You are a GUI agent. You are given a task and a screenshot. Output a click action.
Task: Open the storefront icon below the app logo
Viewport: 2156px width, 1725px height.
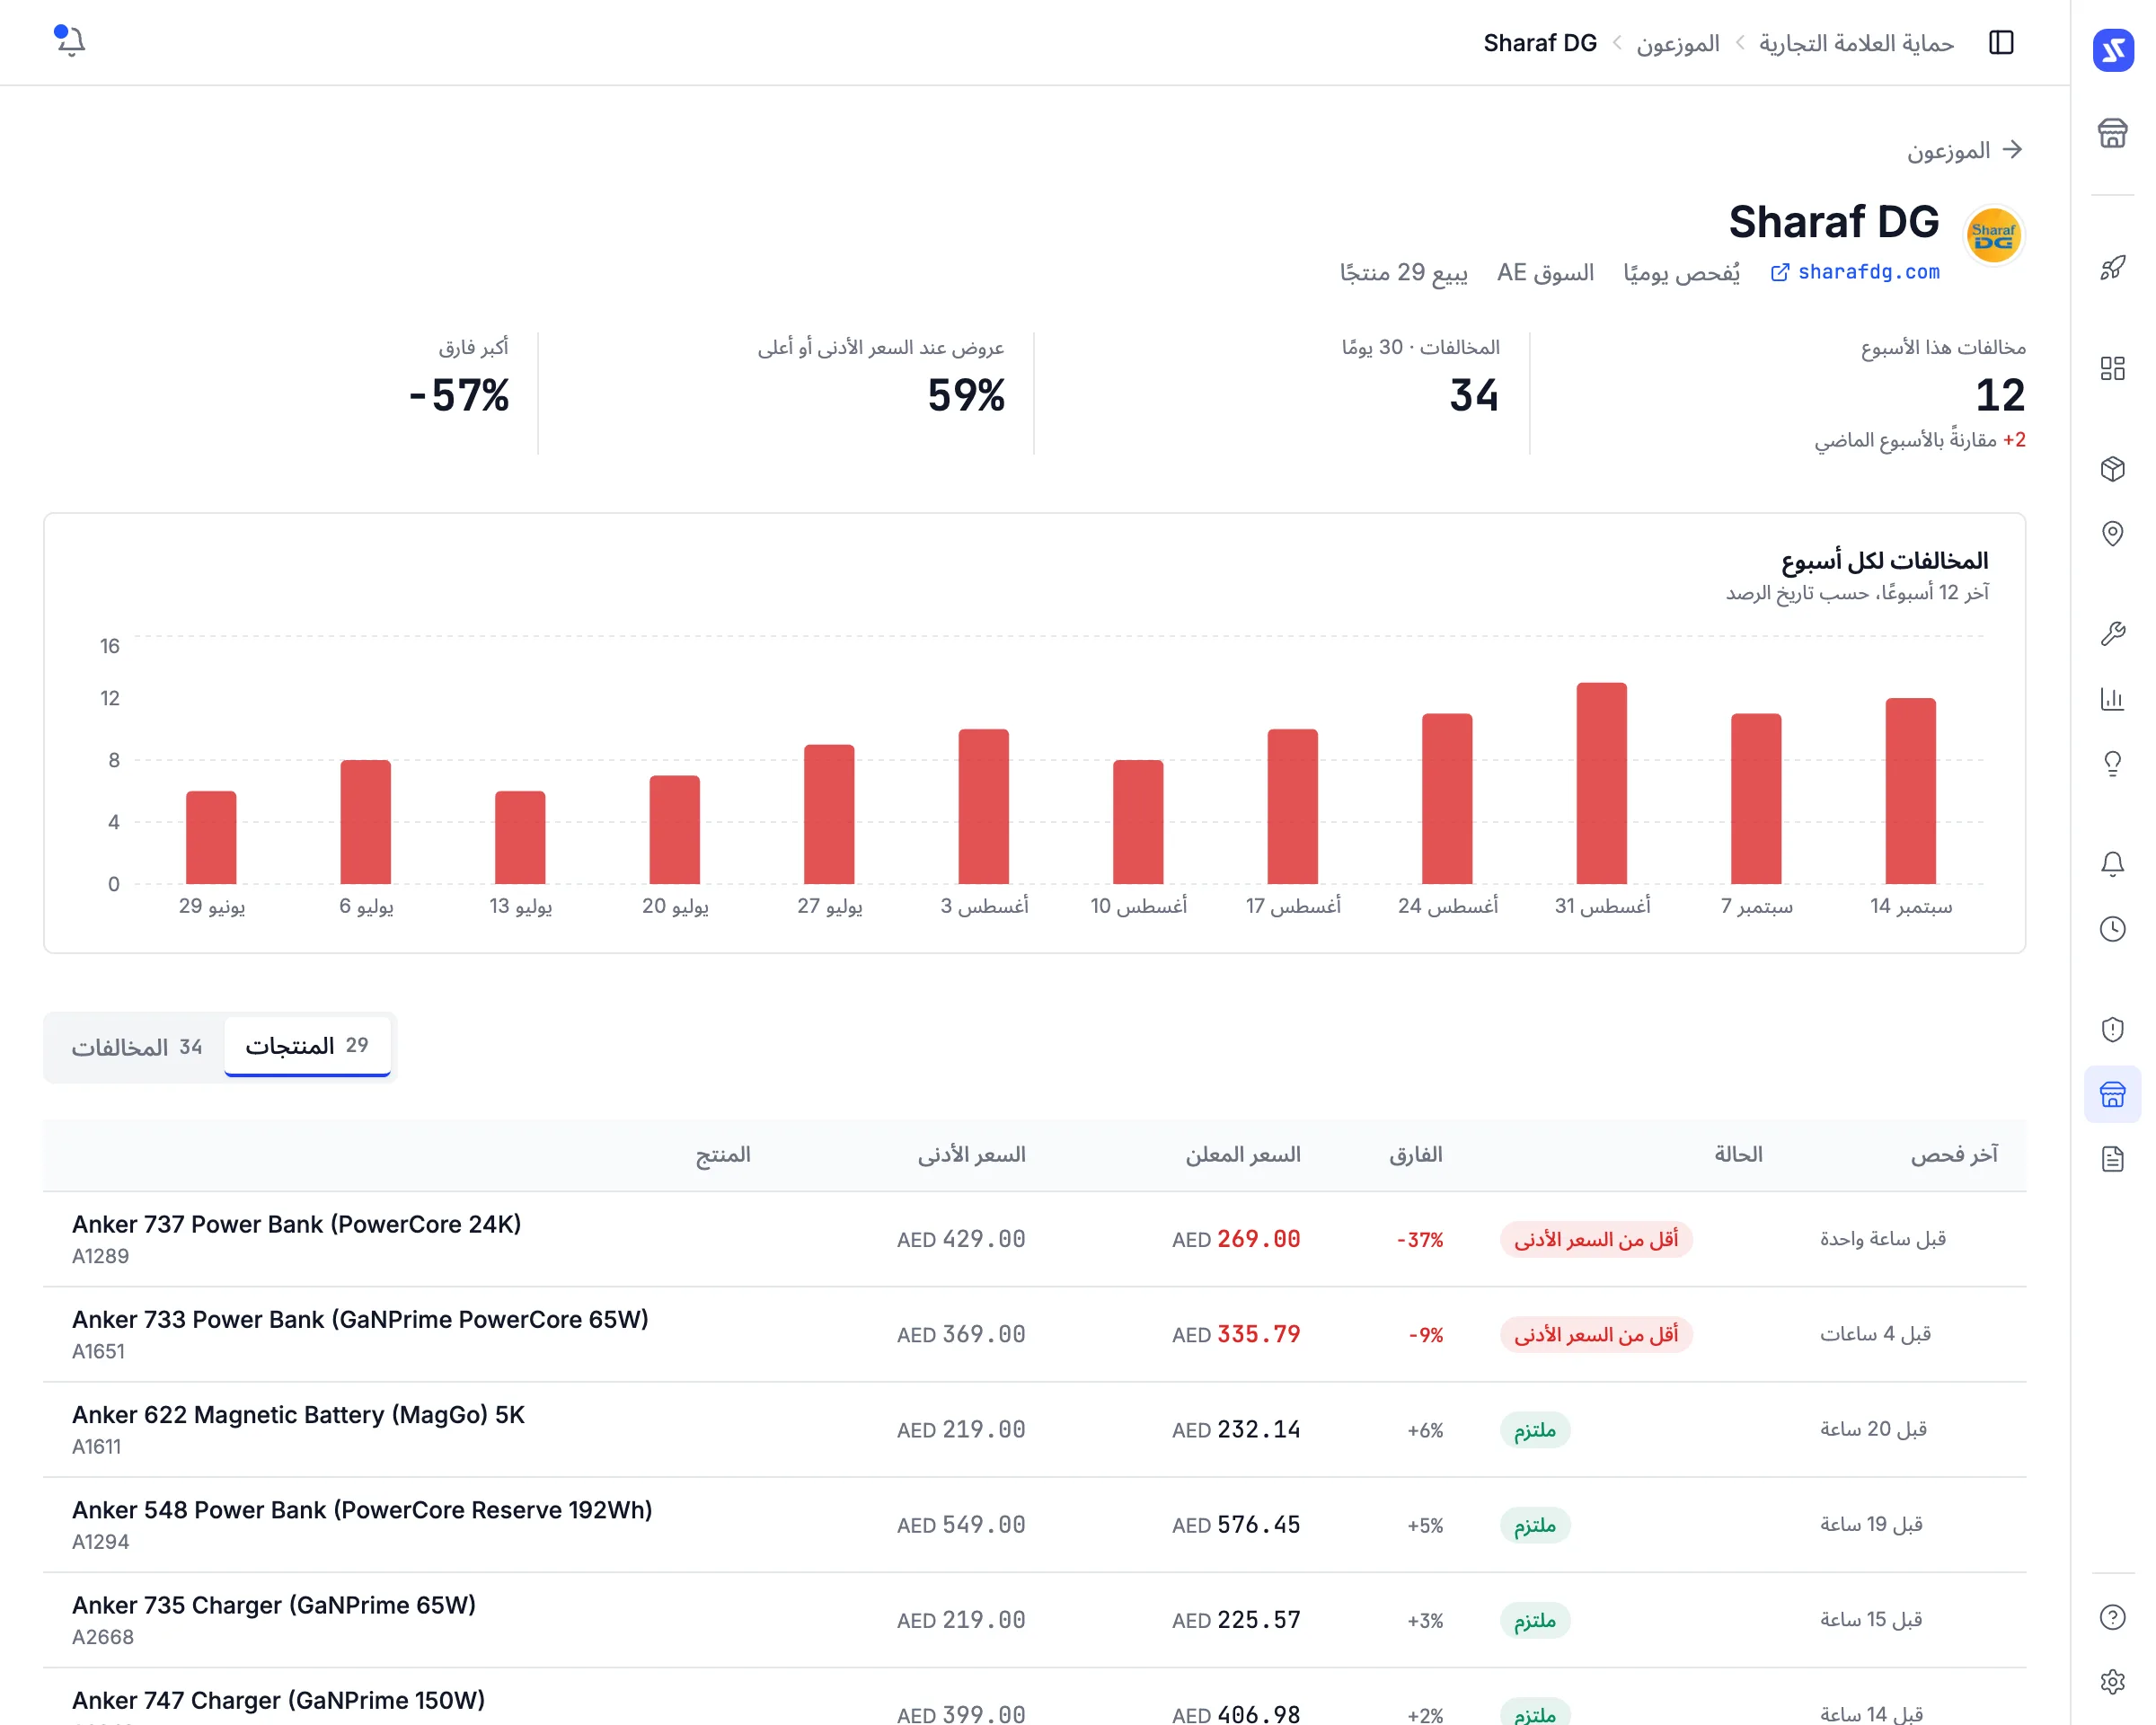click(2112, 133)
